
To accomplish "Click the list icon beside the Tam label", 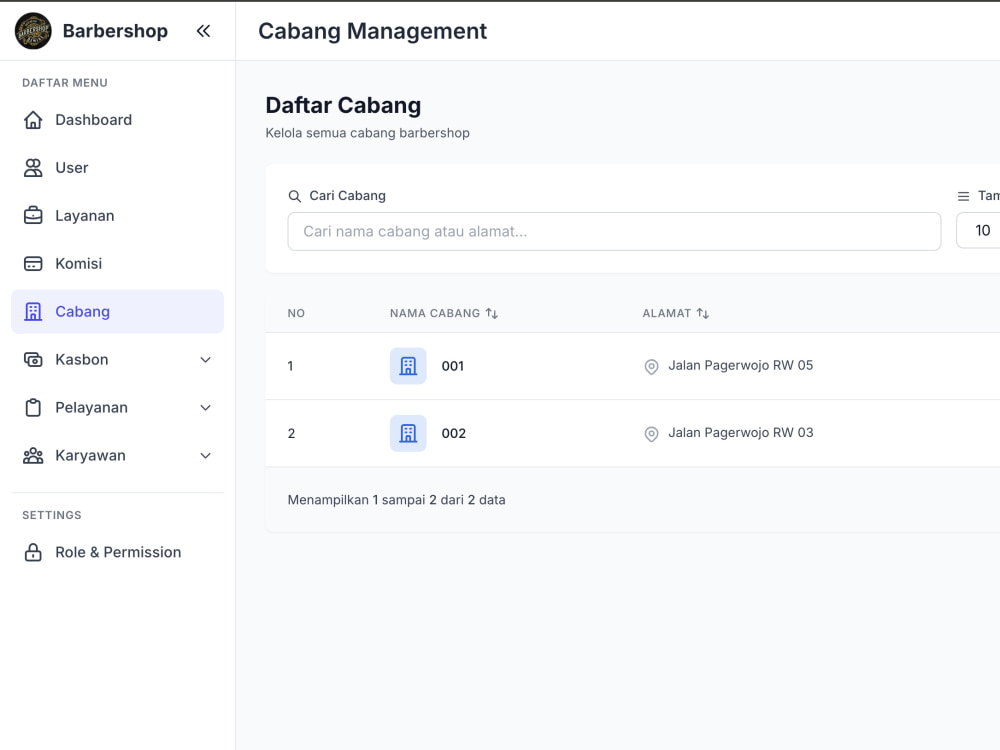I will [x=964, y=196].
